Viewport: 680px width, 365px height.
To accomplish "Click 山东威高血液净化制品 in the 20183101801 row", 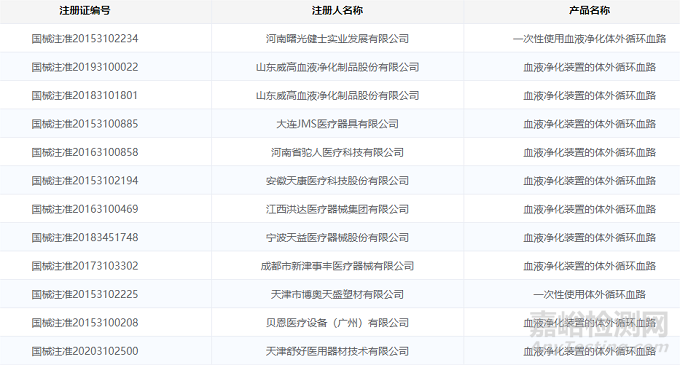I will click(x=306, y=95).
